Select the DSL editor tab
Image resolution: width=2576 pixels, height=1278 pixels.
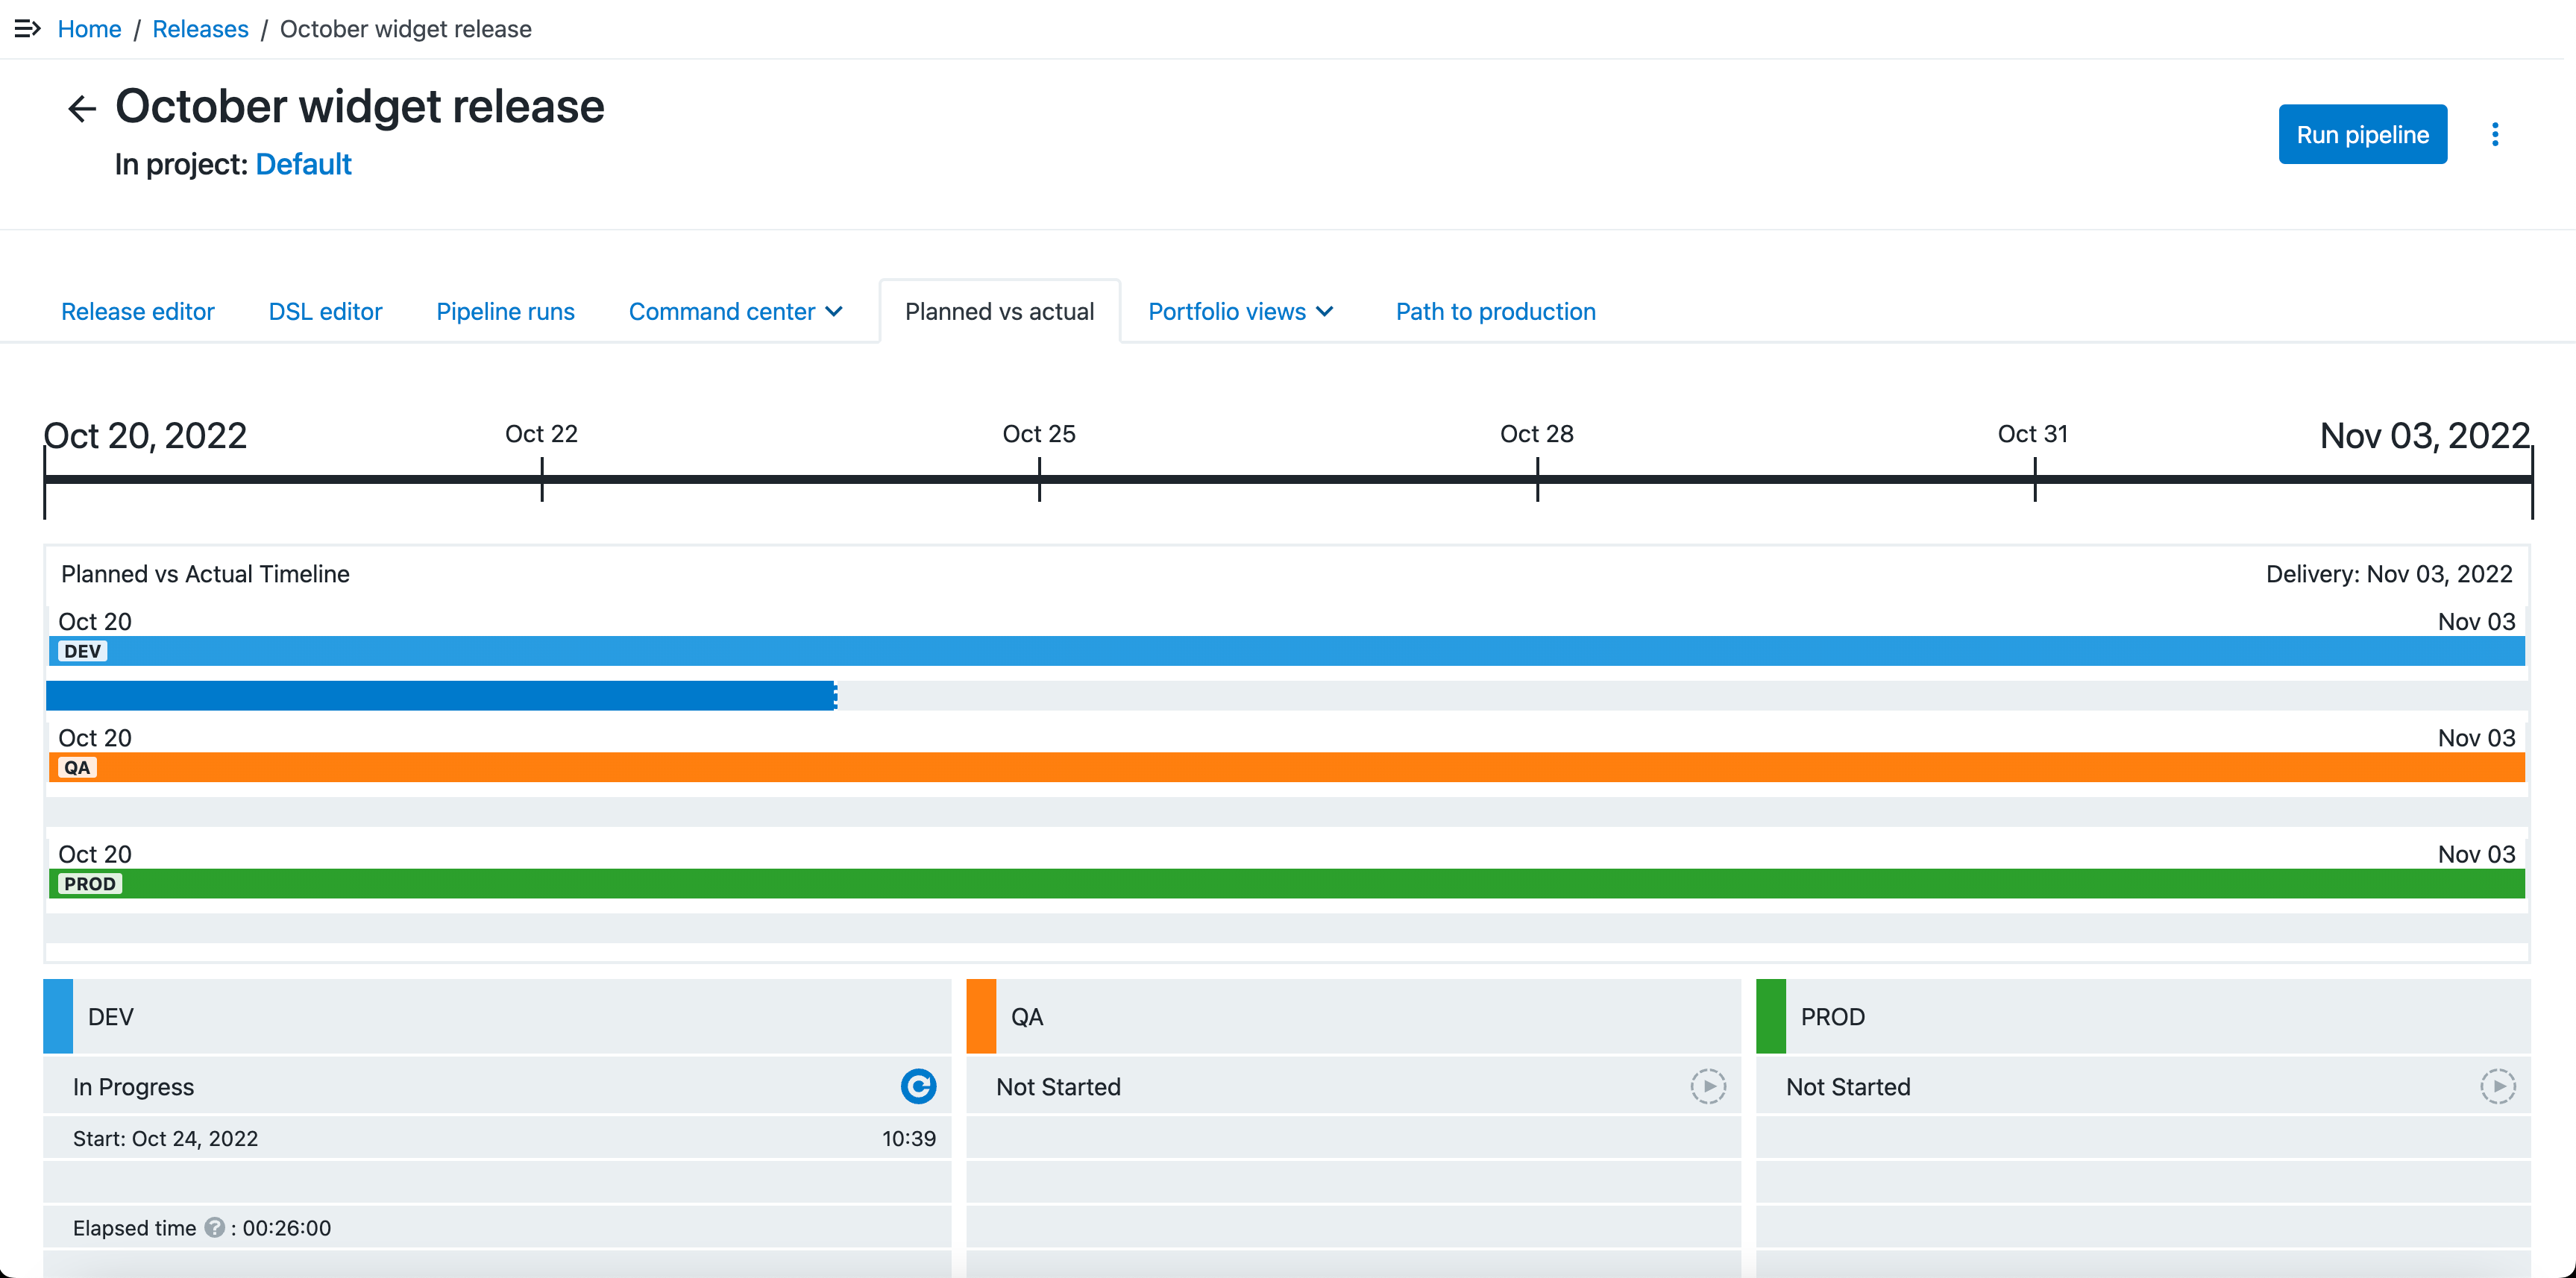tap(325, 310)
